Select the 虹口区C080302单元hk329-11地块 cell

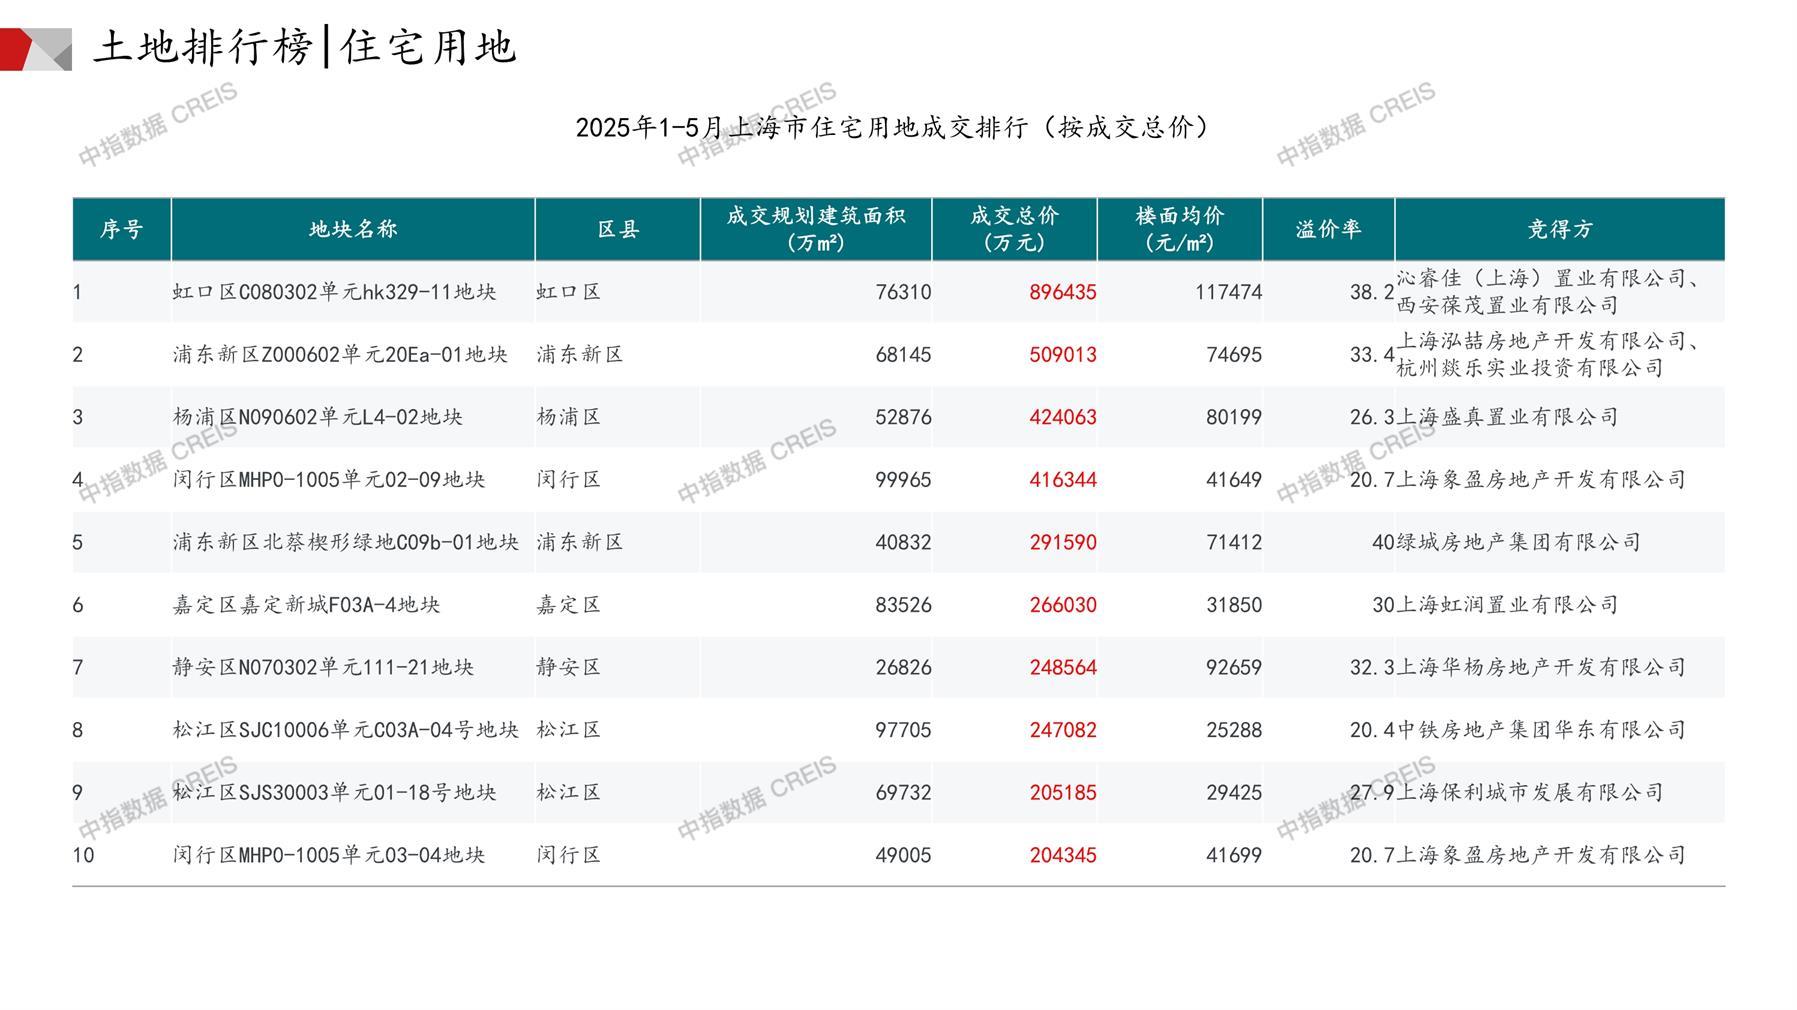tap(334, 292)
